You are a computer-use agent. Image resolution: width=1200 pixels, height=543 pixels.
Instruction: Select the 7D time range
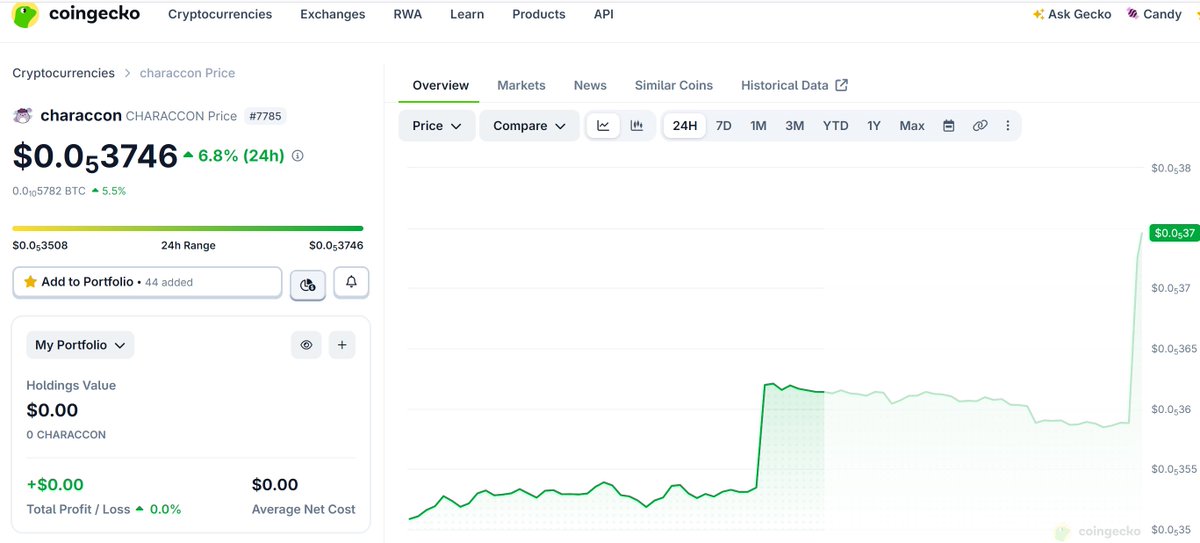point(724,126)
